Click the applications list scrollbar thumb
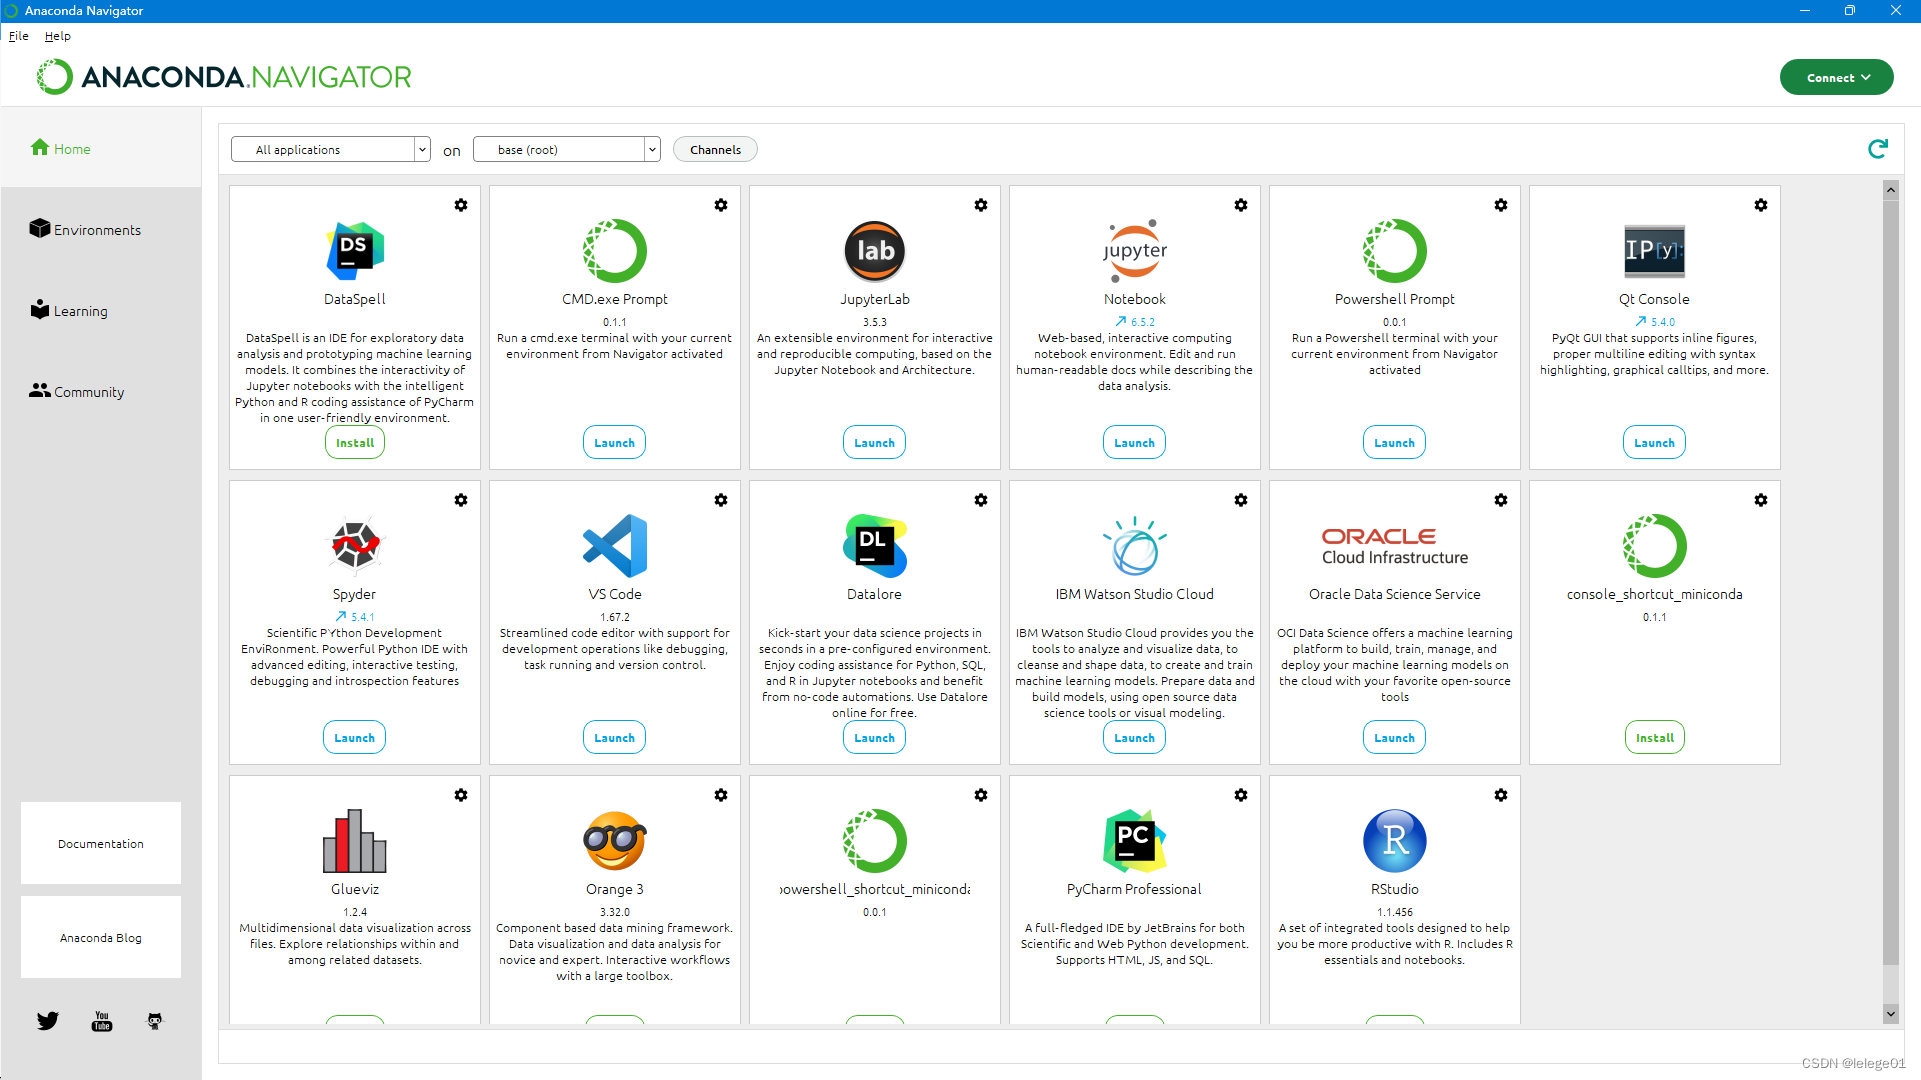1921x1080 pixels. pyautogui.click(x=1890, y=582)
